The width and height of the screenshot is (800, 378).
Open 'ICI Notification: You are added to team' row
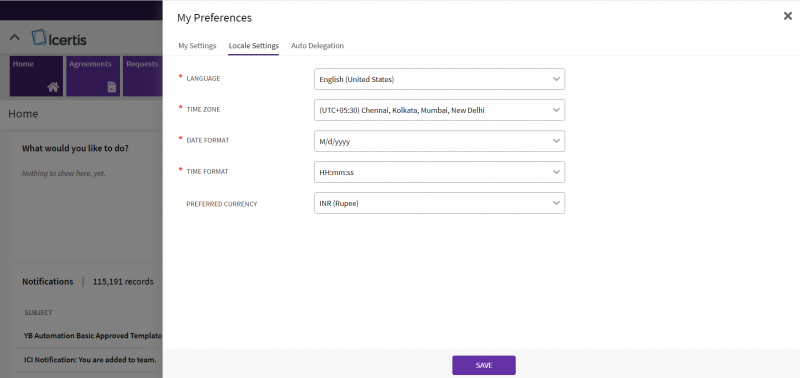(x=90, y=360)
